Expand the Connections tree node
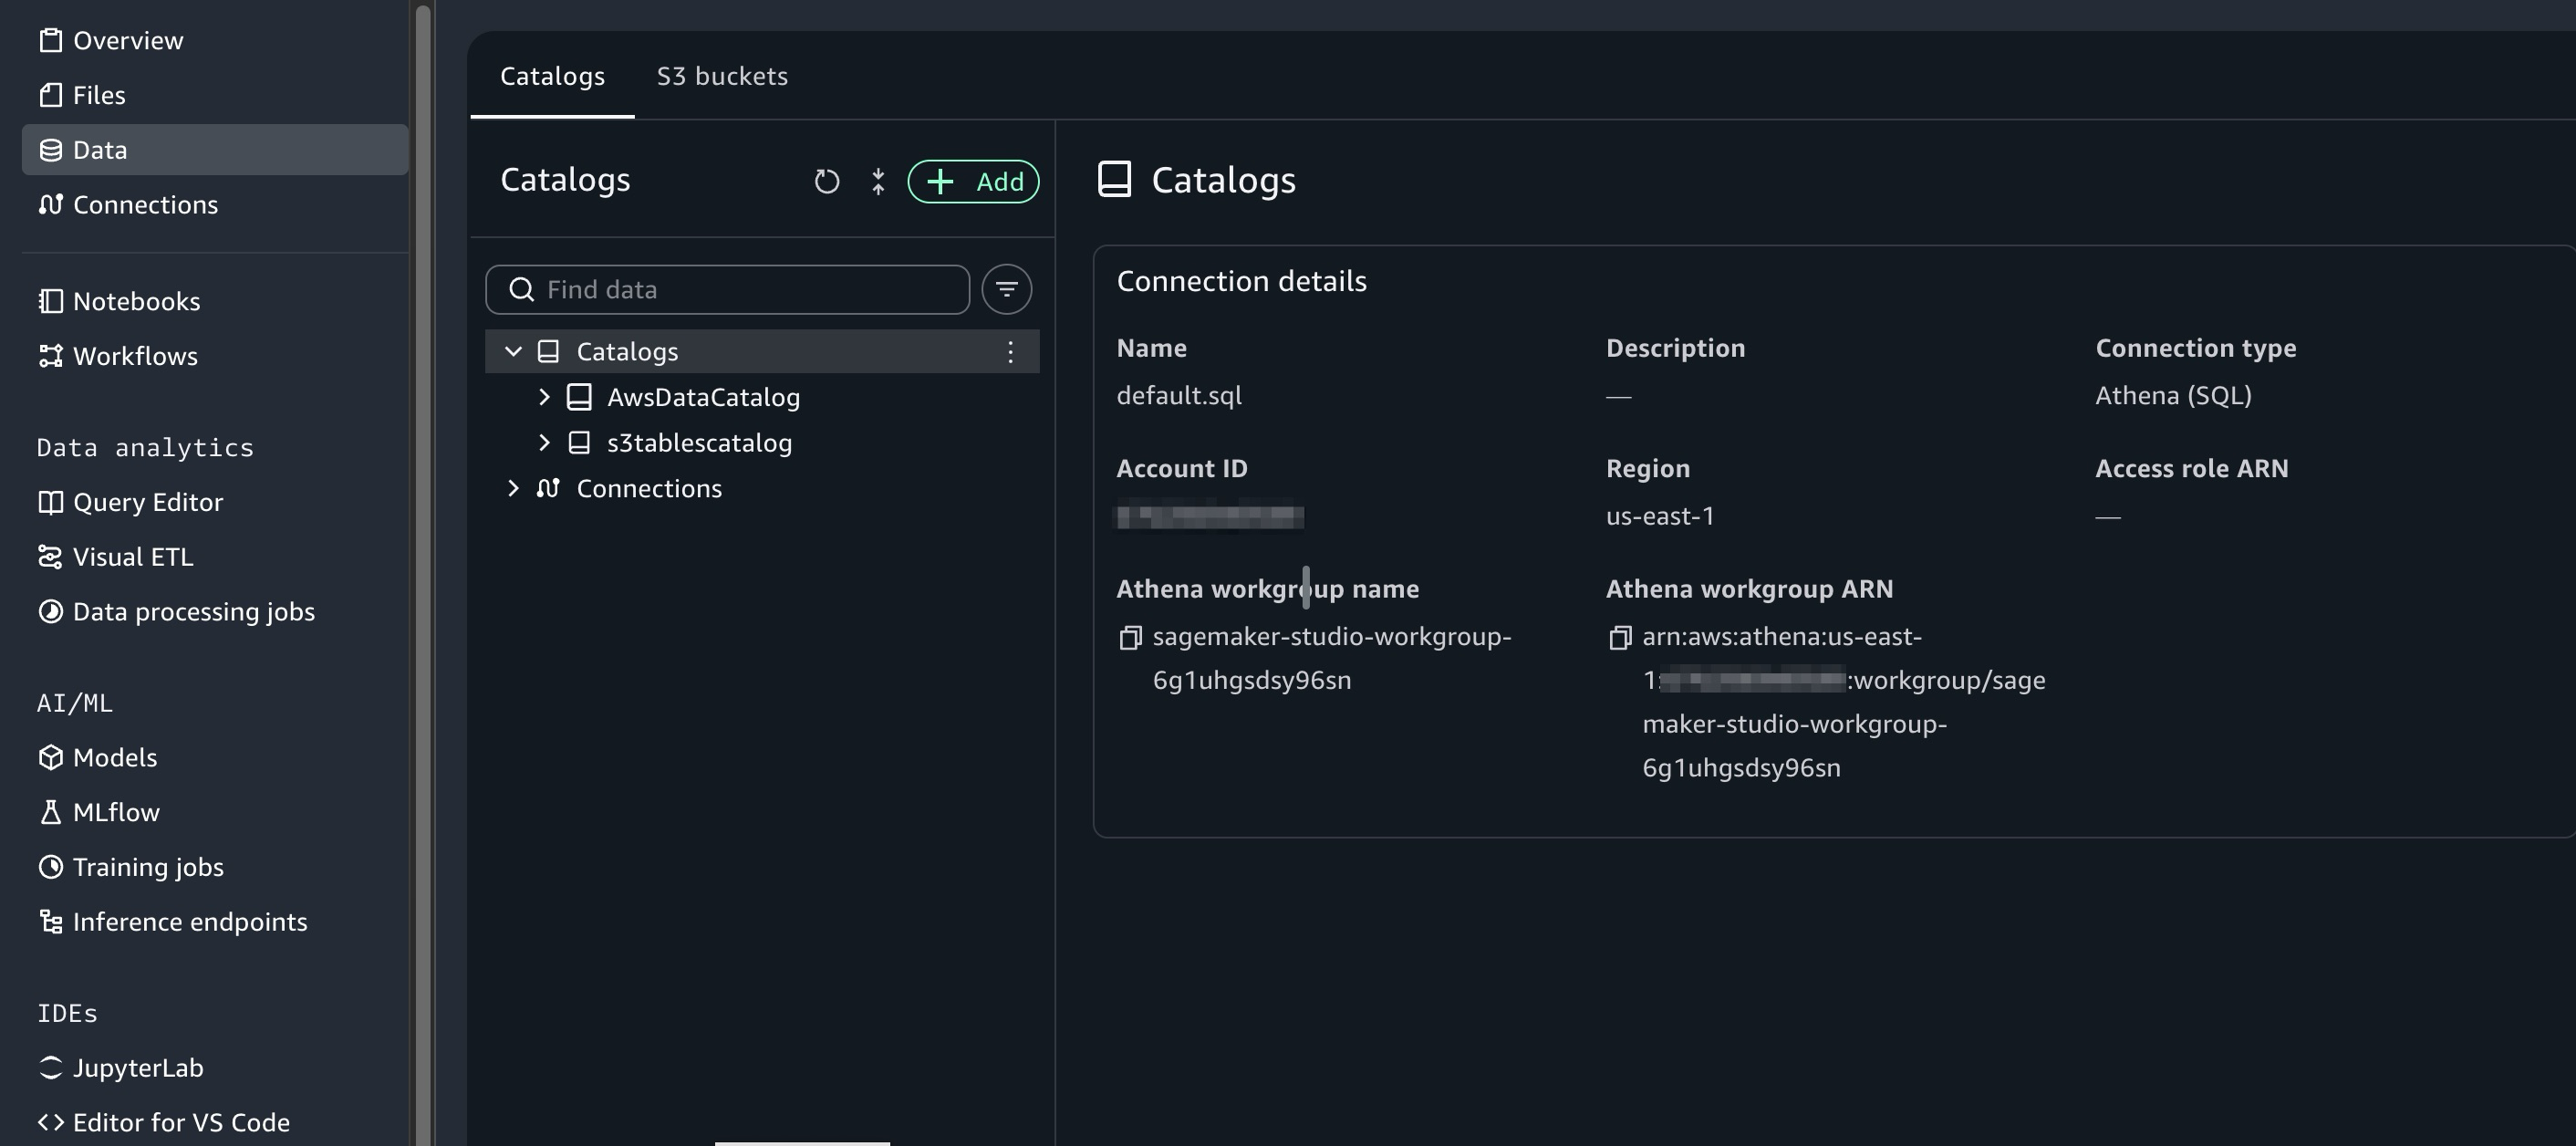Image resolution: width=2576 pixels, height=1146 pixels. 513,488
